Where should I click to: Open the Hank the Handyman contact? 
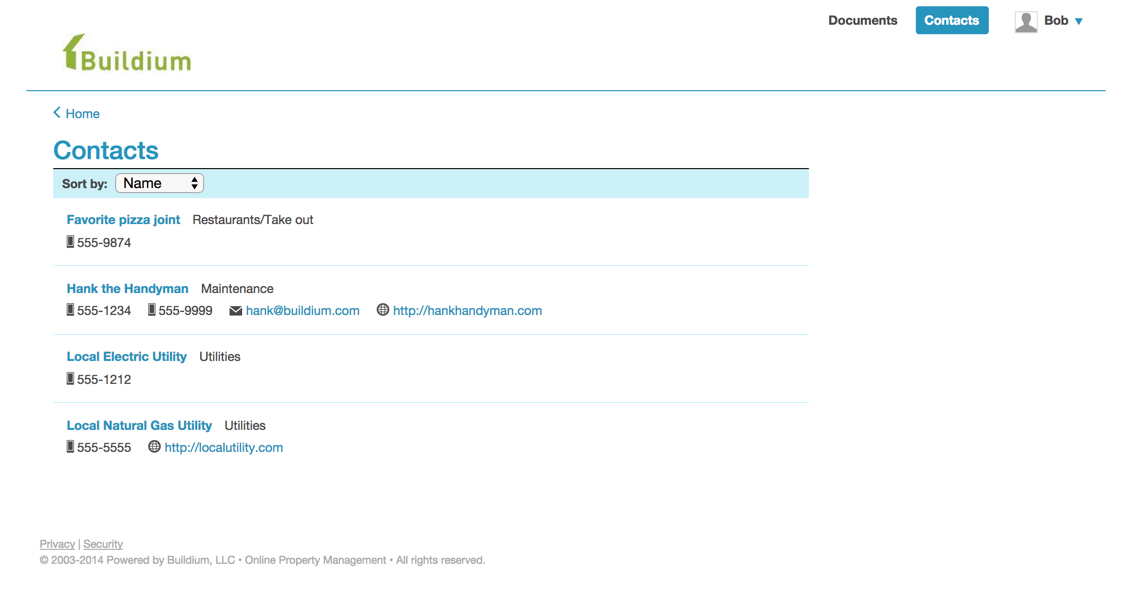[x=127, y=288]
